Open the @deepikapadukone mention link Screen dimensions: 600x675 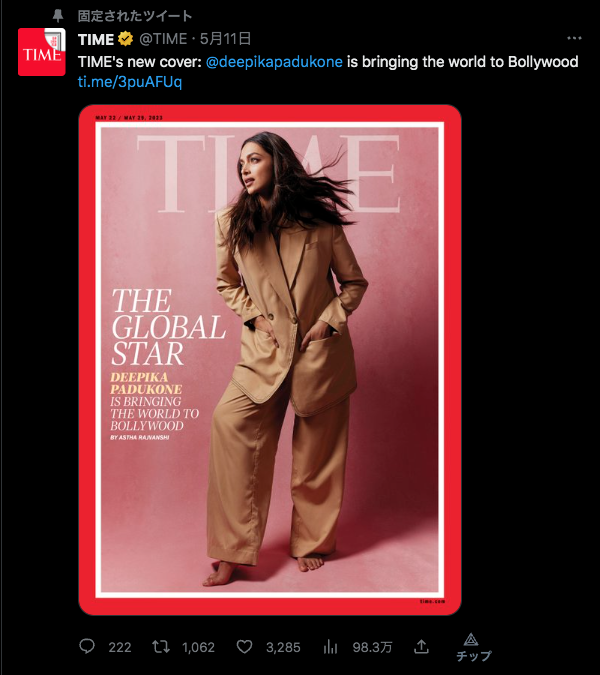(x=274, y=62)
